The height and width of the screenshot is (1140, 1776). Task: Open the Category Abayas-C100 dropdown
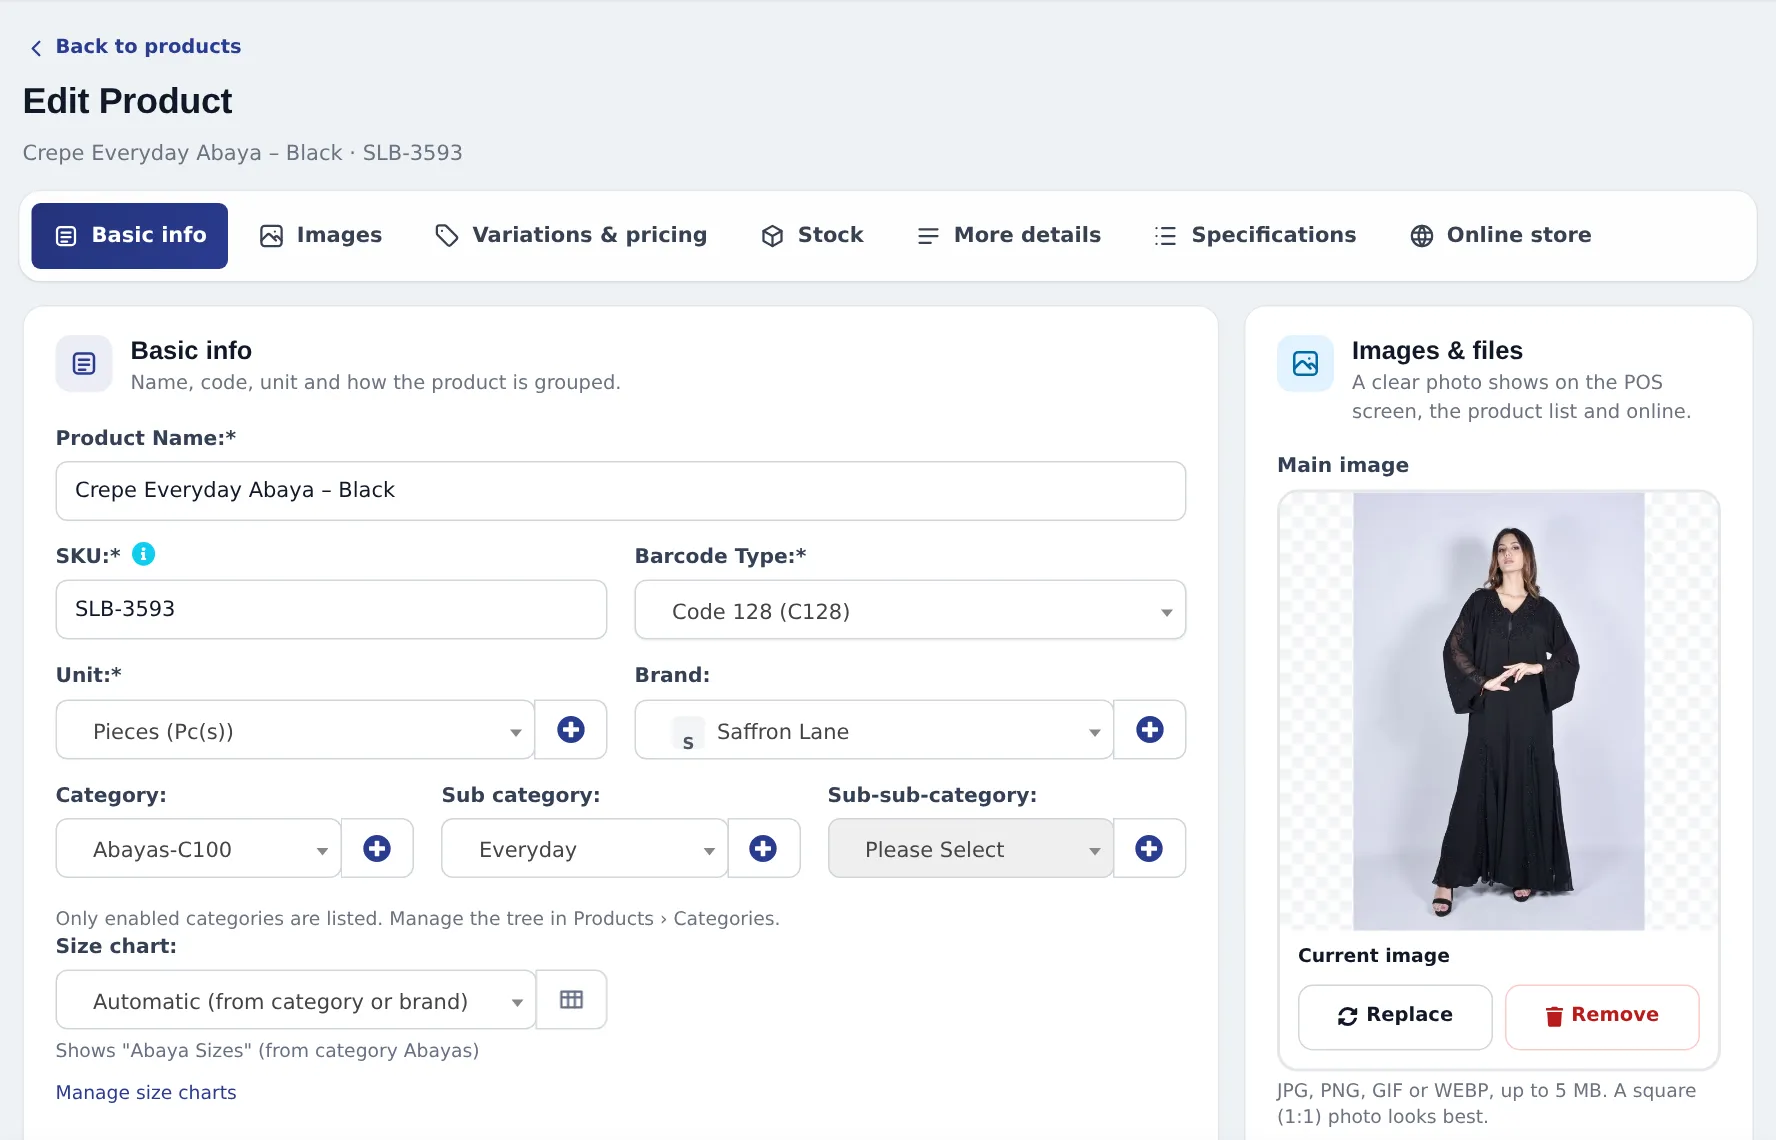click(x=198, y=849)
